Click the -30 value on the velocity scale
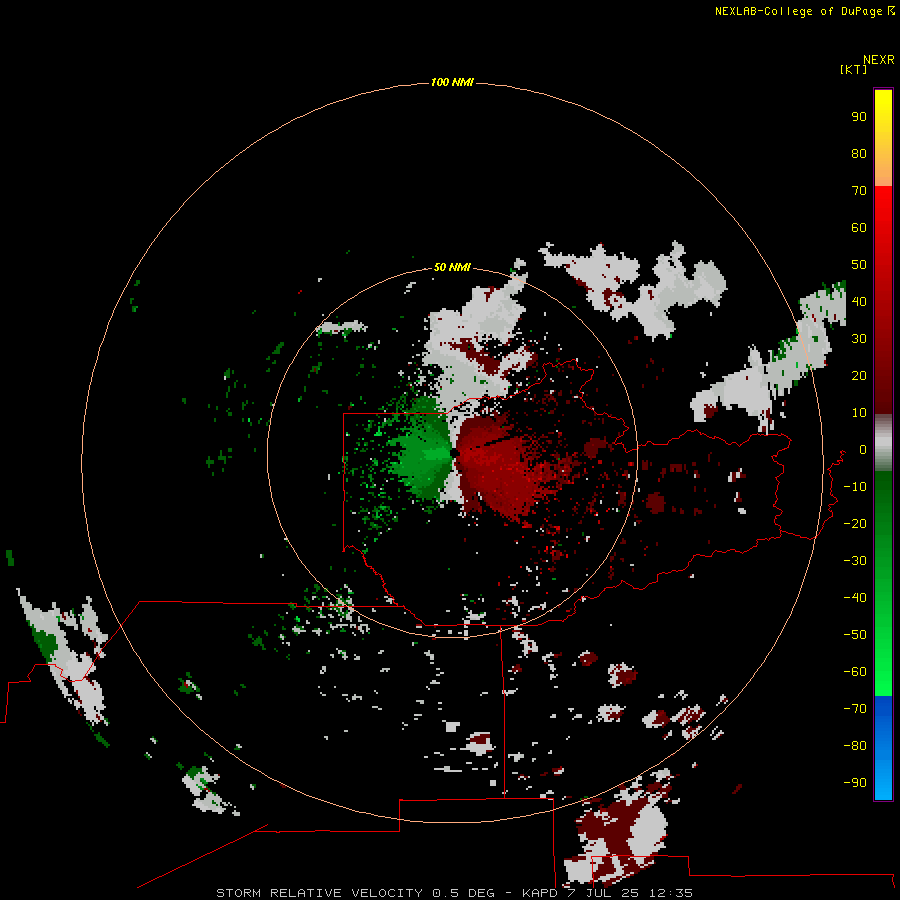This screenshot has width=900, height=900. pyautogui.click(x=855, y=560)
